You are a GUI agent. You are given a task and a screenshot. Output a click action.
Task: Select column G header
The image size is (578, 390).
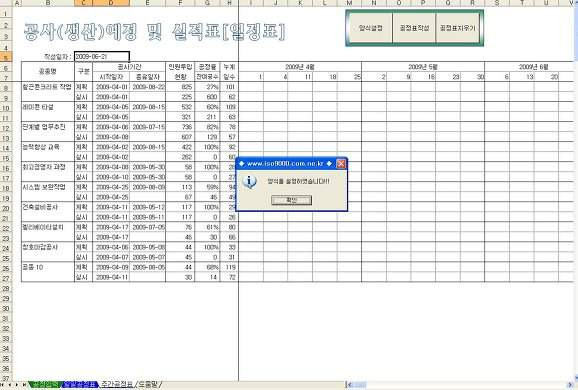(x=207, y=3)
